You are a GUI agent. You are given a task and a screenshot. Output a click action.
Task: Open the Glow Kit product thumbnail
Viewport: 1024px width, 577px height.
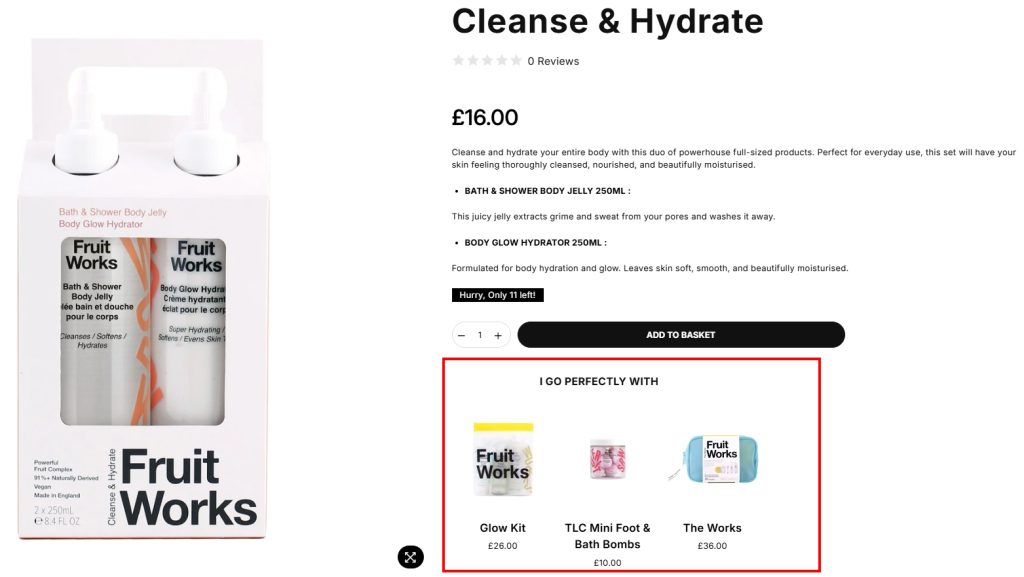pos(503,459)
